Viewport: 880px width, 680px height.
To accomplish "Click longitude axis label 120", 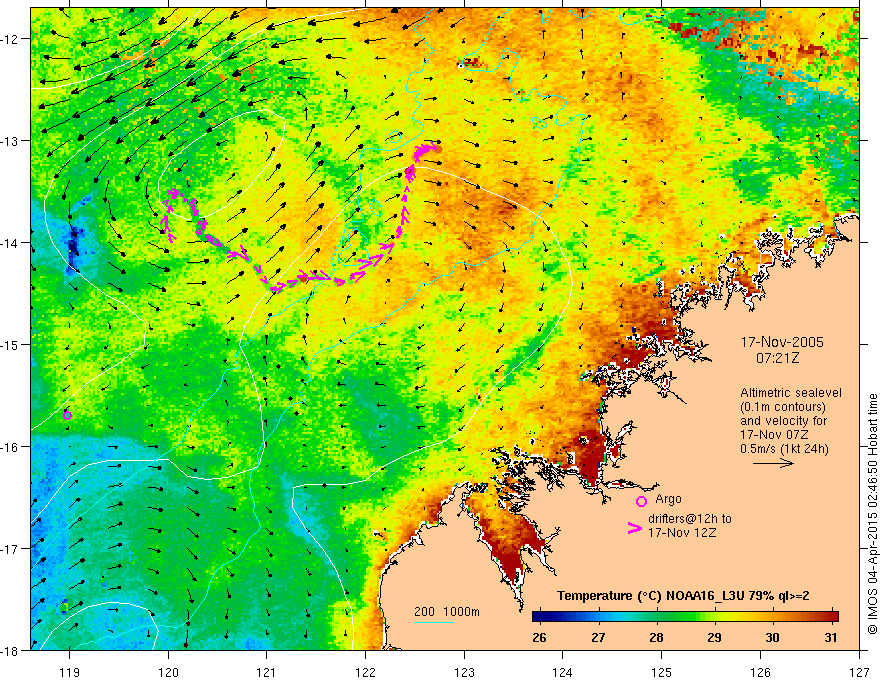I will point(168,672).
